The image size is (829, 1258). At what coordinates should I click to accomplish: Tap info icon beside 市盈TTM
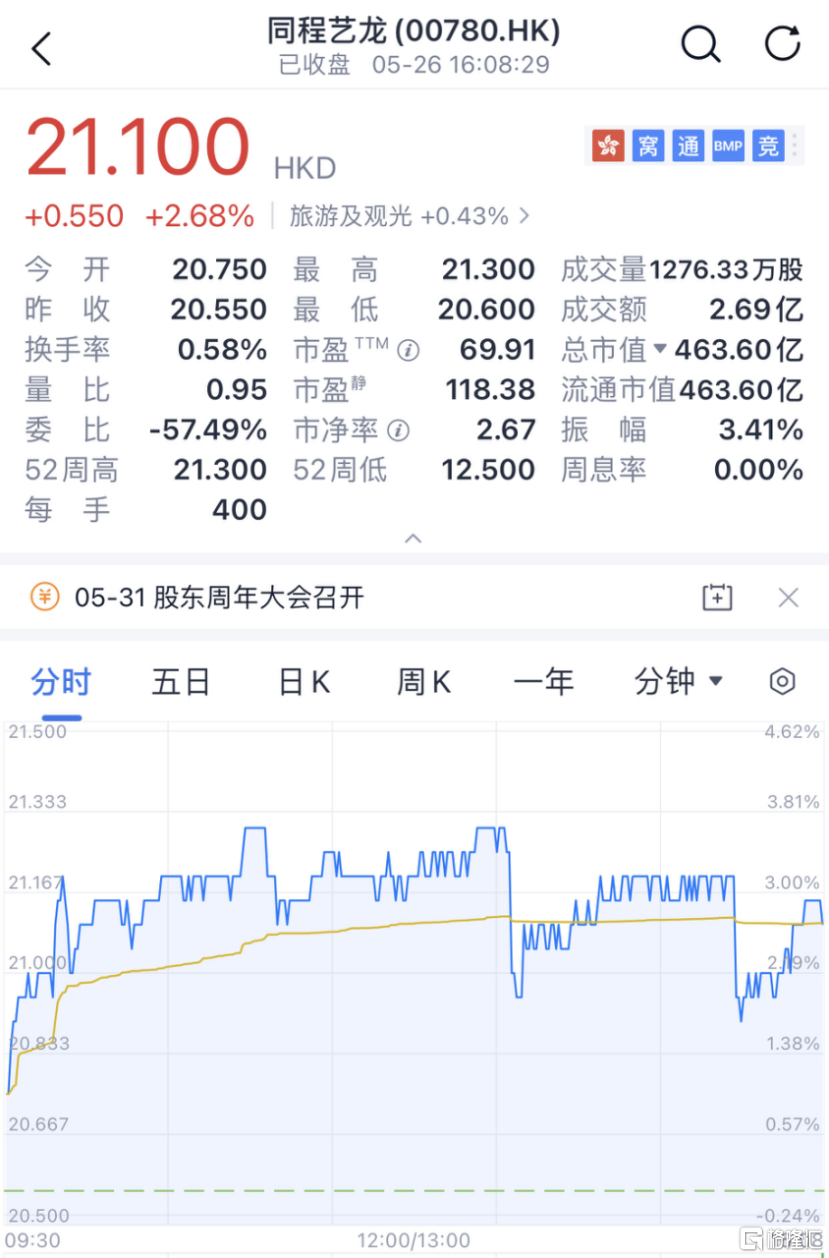point(408,351)
